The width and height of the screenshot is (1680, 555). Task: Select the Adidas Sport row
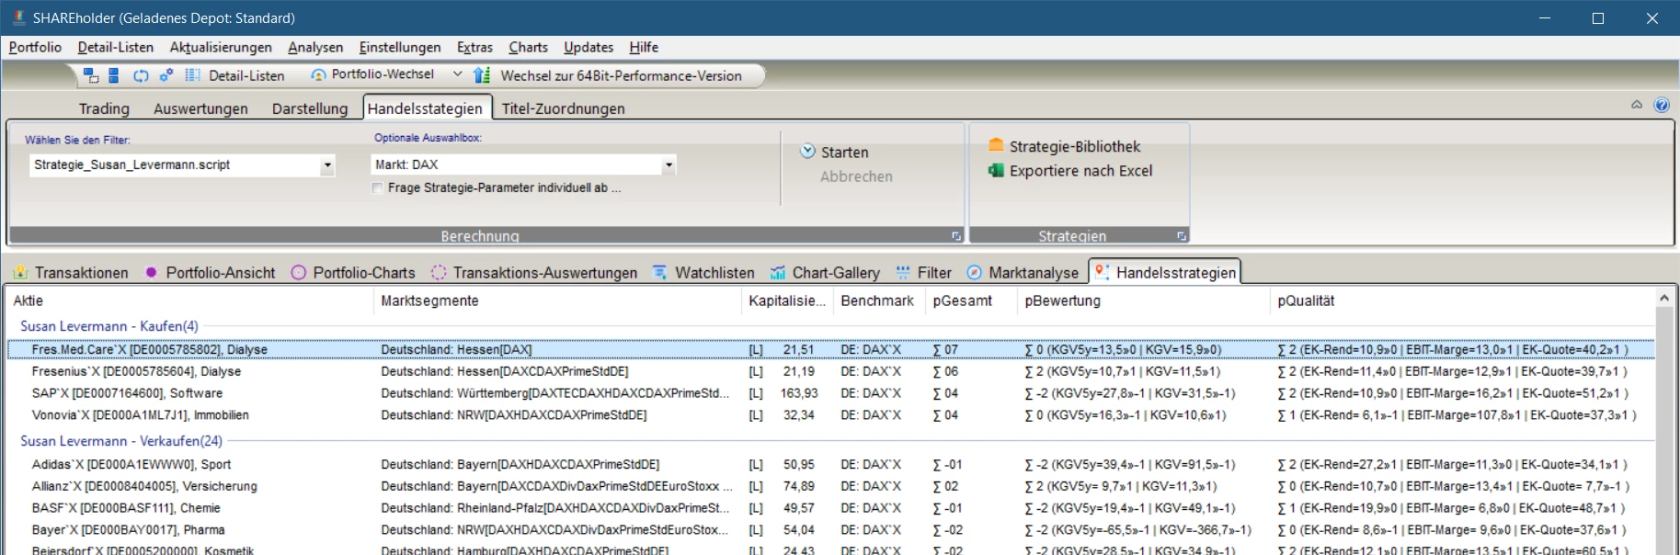[831, 465]
